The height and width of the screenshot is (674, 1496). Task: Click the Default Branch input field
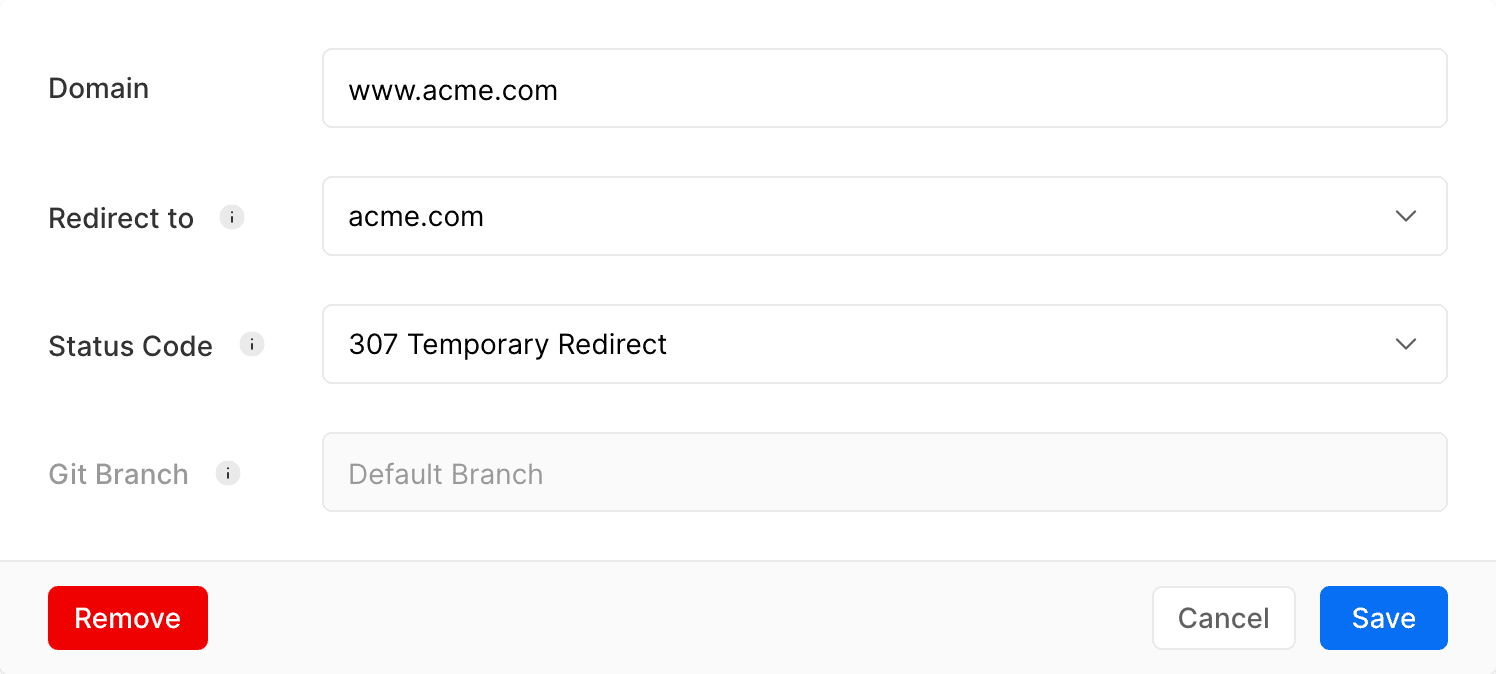coord(884,472)
